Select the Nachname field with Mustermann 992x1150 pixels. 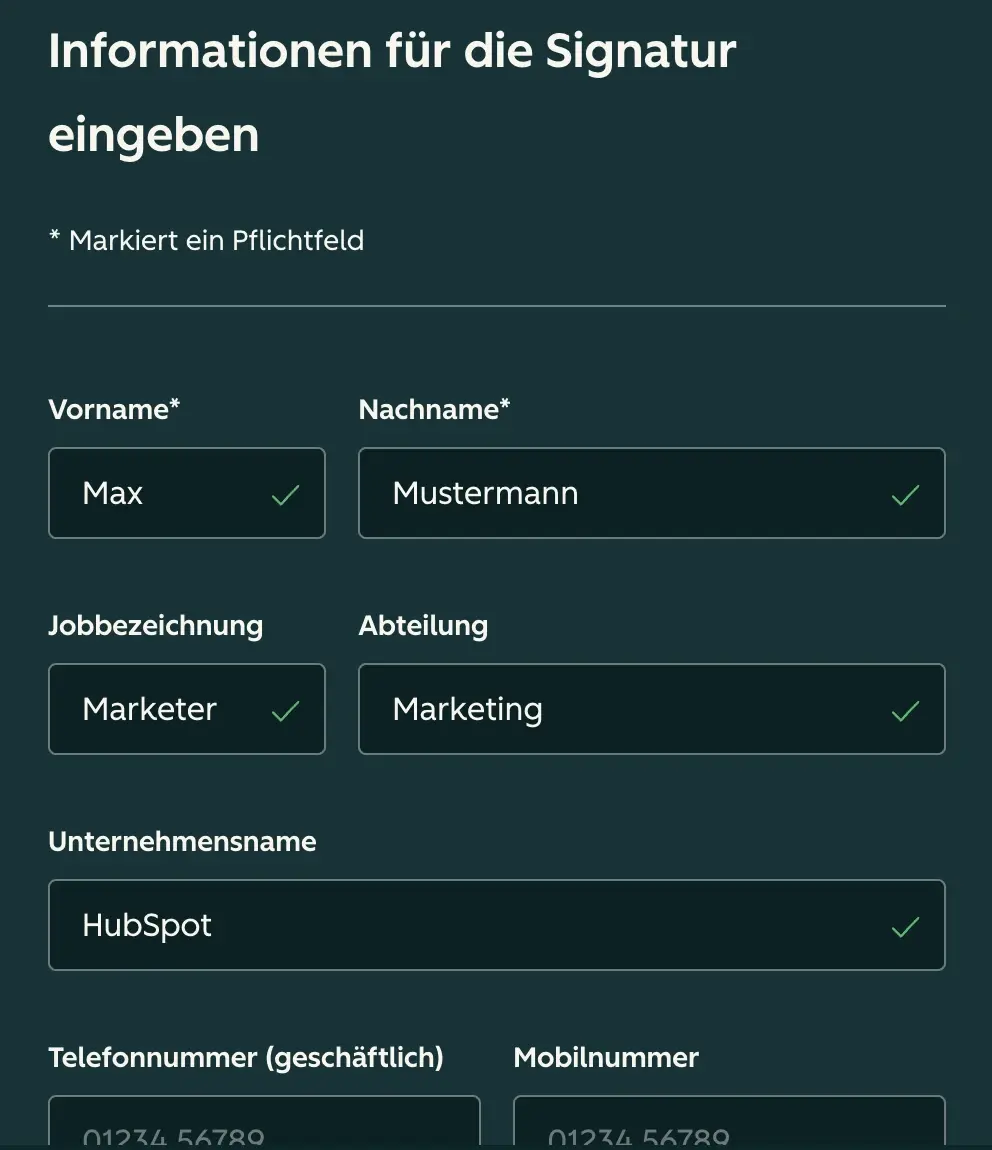pos(620,493)
